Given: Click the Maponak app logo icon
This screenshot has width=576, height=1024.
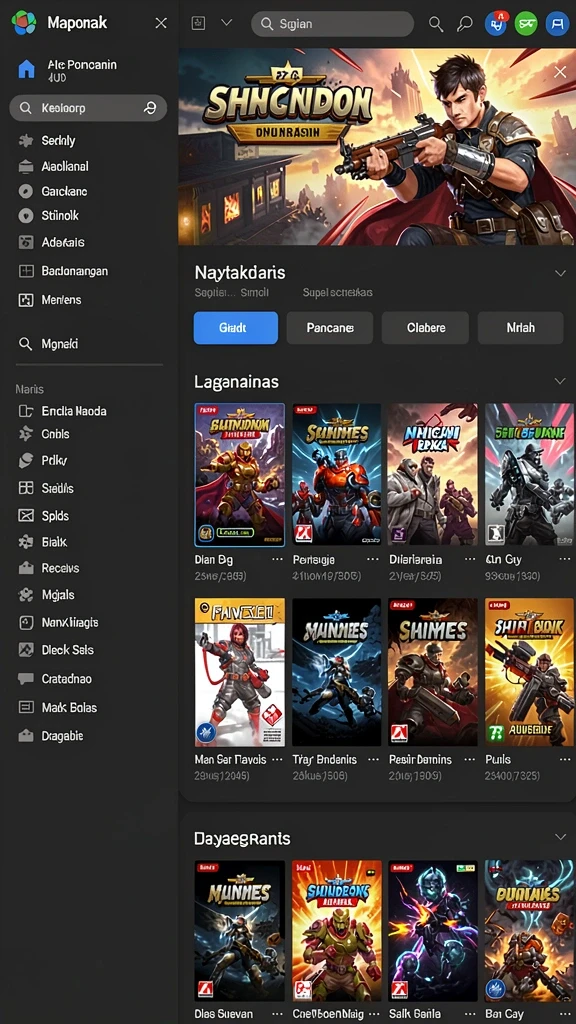Looking at the screenshot, I should tap(24, 23).
